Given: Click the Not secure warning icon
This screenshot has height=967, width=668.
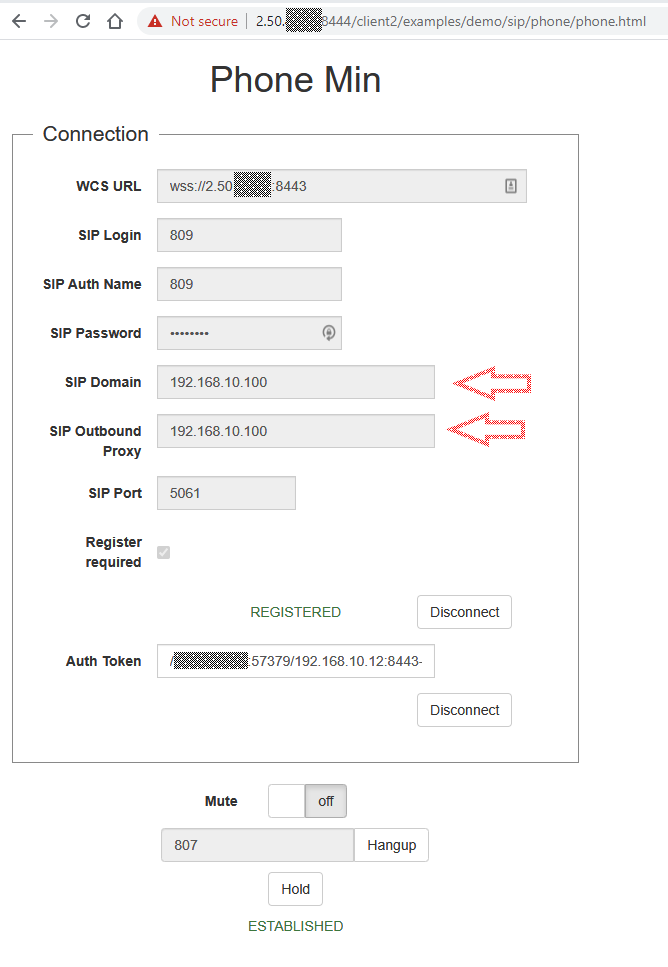Looking at the screenshot, I should 154,21.
